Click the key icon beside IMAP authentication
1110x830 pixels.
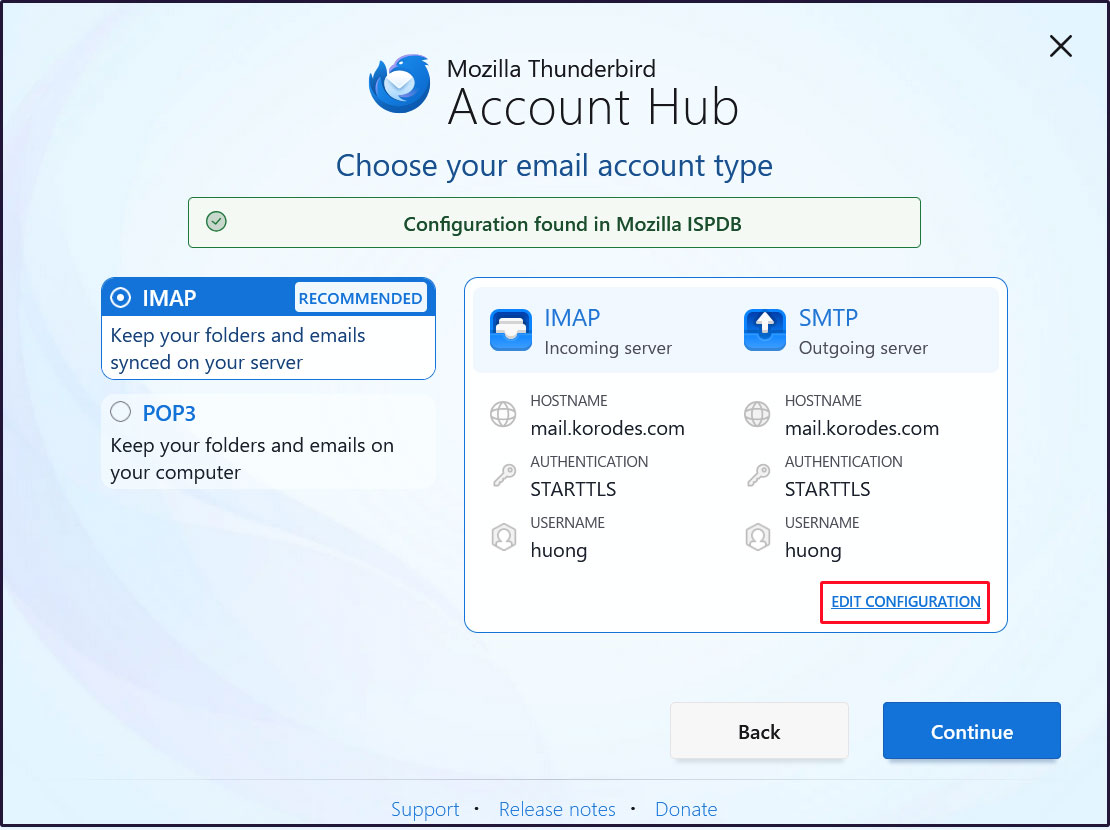point(504,475)
